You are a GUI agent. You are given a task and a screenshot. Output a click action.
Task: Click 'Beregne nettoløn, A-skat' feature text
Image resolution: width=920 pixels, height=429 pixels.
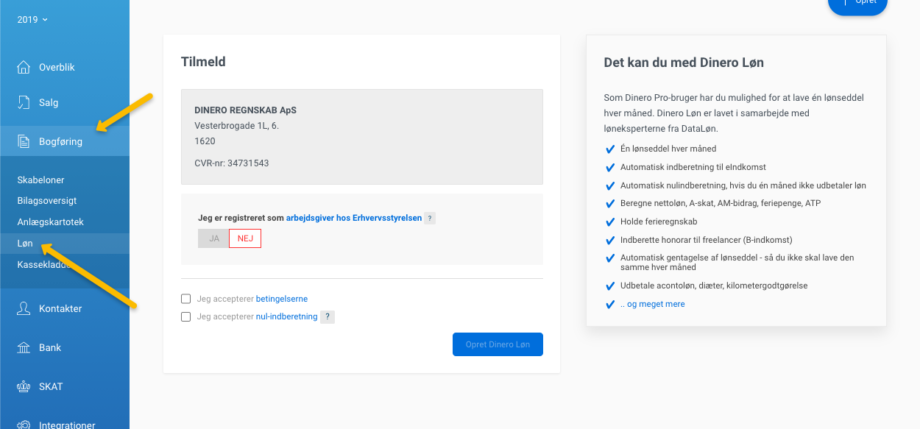(x=721, y=204)
